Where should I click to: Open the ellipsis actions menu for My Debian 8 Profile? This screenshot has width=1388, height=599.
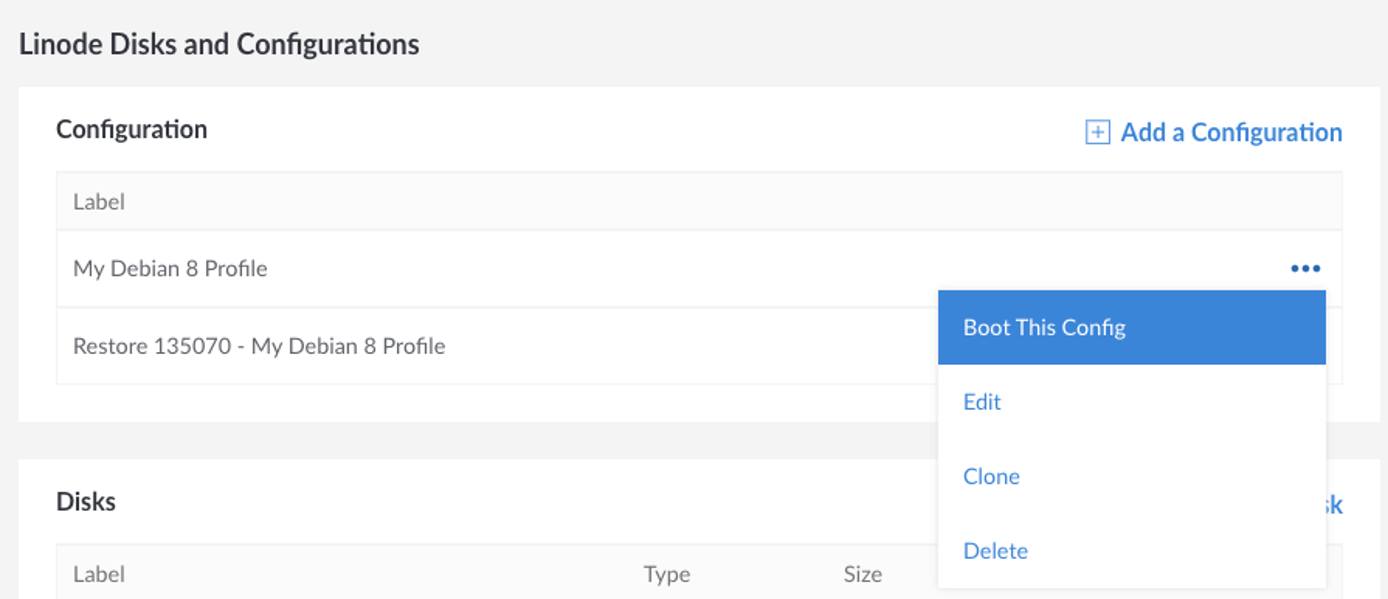pos(1306,267)
